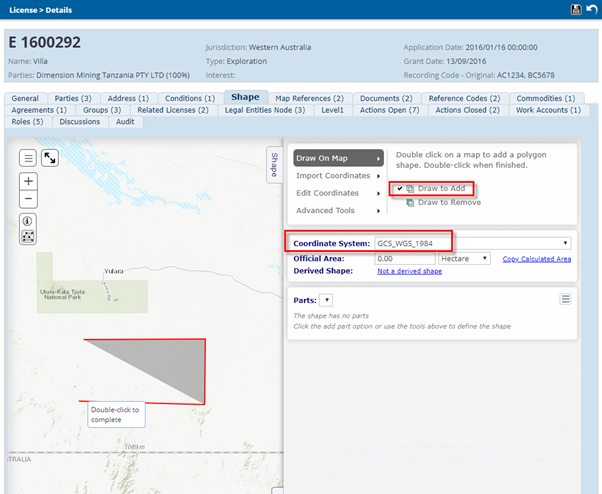This screenshot has height=494, width=602.
Task: Open the Commodities (1) tab
Action: pyautogui.click(x=546, y=98)
